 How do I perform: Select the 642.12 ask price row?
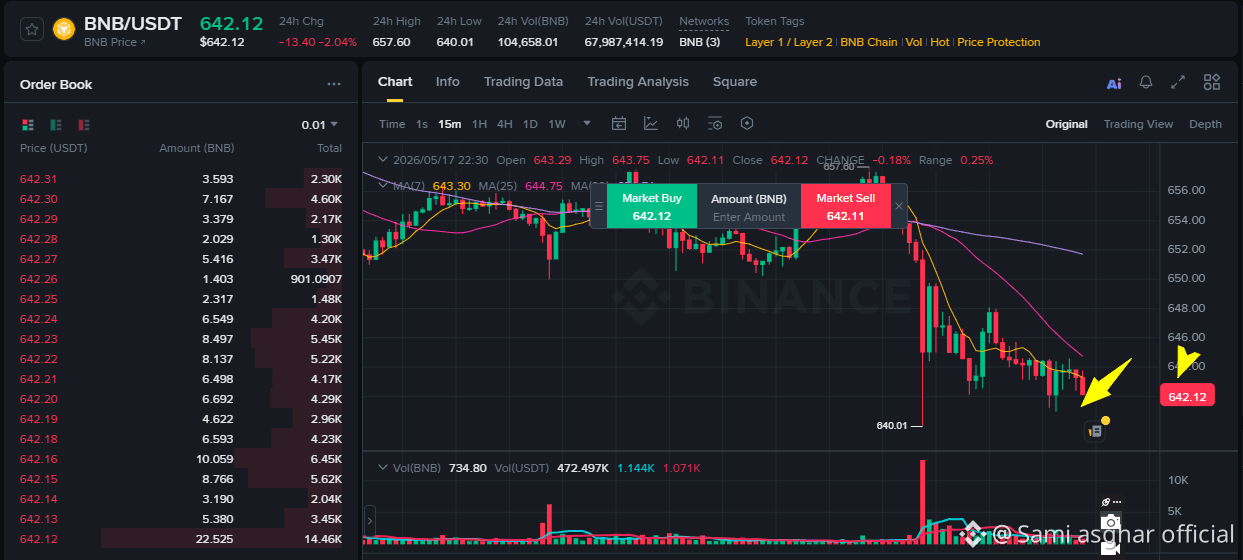pos(181,539)
